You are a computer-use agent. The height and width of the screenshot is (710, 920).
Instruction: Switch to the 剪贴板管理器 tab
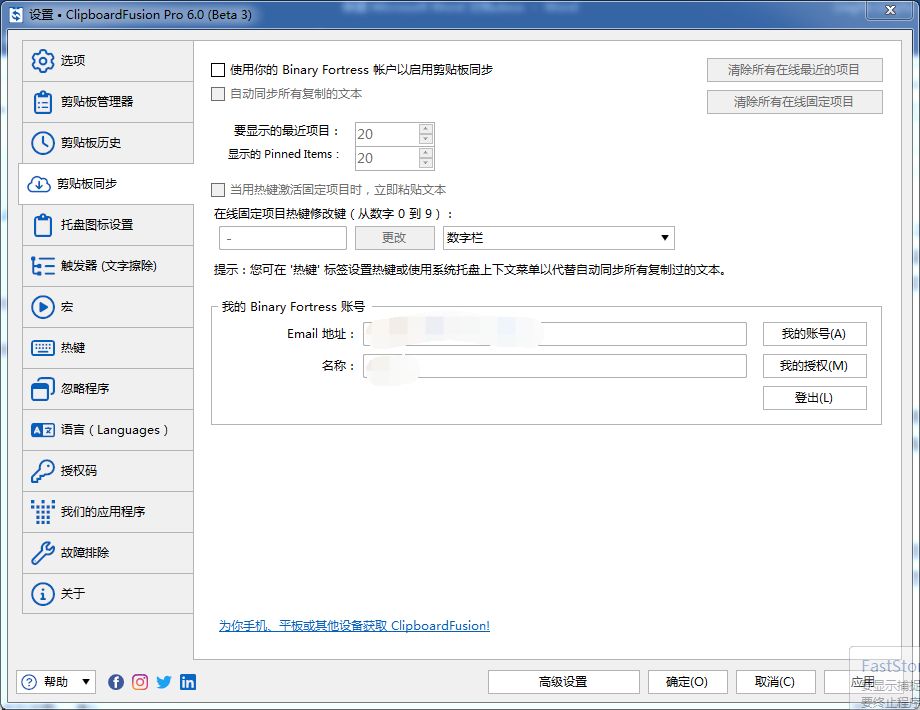[x=108, y=102]
